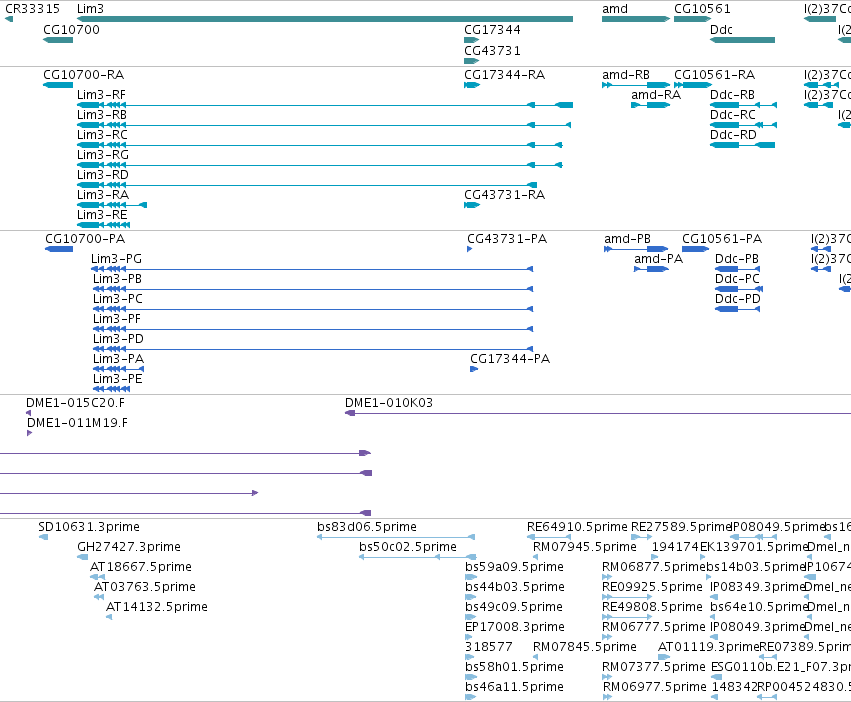Click the Lim3 gene bar glyph
This screenshot has height=702, width=851.
(325, 19)
